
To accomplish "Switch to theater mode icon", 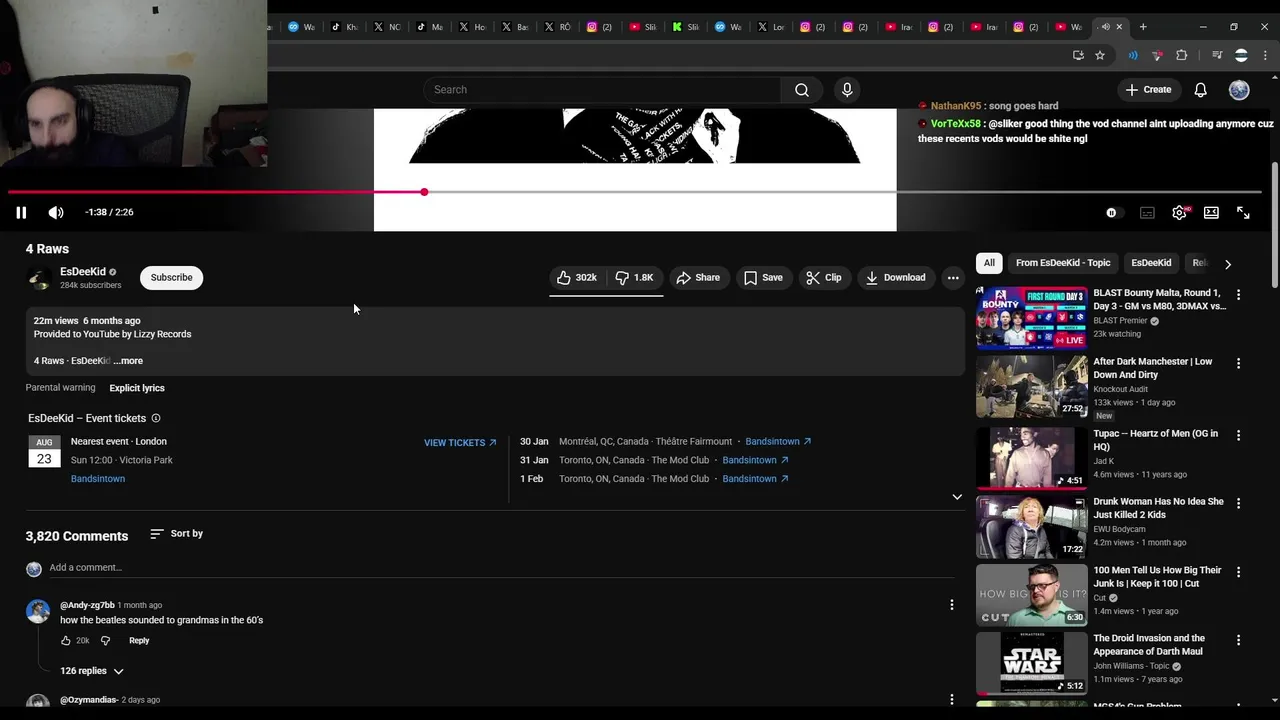I will [x=1211, y=212].
